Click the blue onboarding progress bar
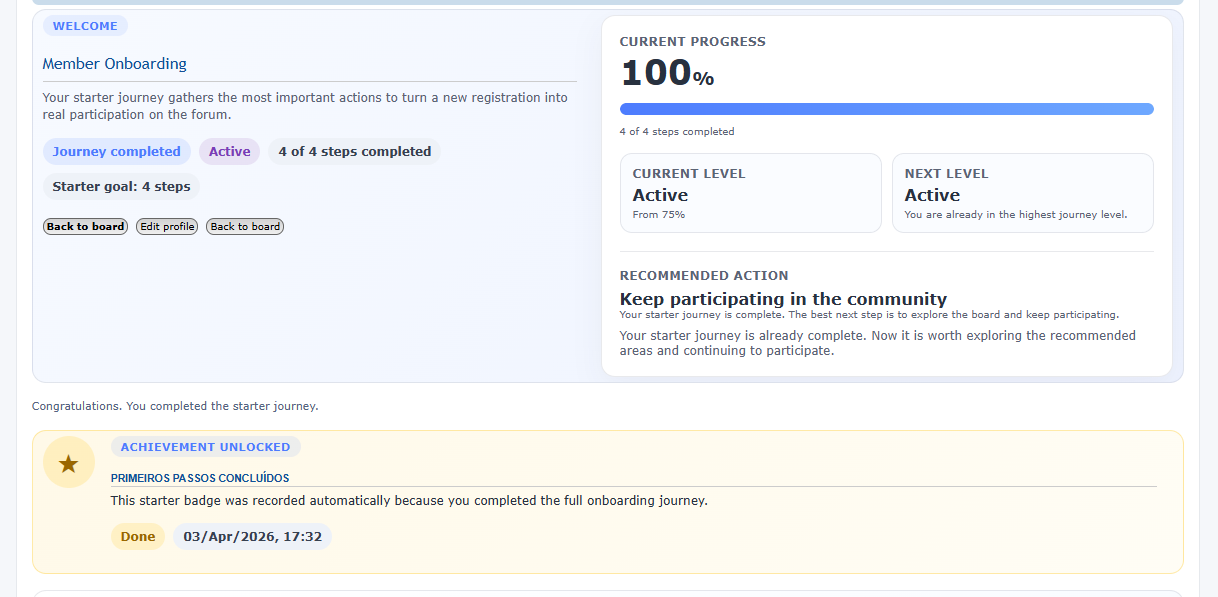This screenshot has width=1218, height=597. 886,109
